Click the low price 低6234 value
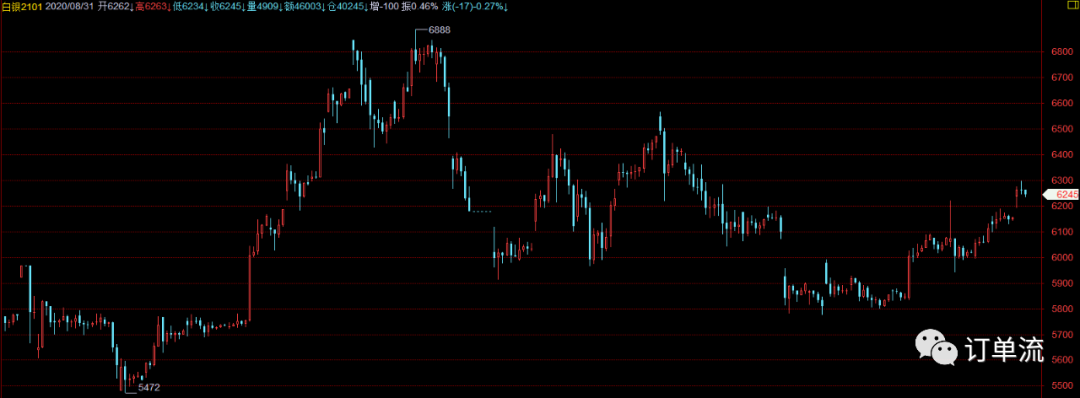The image size is (1080, 398). 189,6
